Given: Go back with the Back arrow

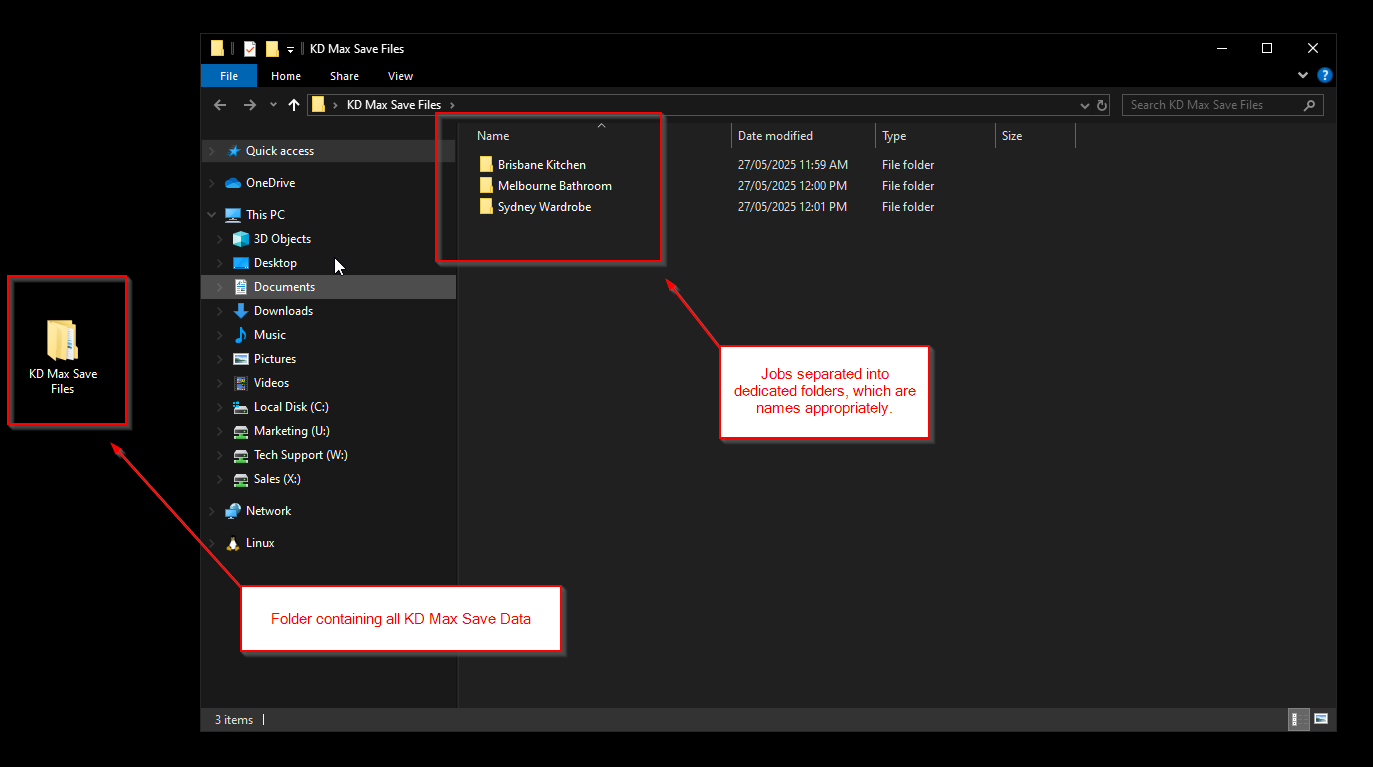Looking at the screenshot, I should tap(220, 104).
